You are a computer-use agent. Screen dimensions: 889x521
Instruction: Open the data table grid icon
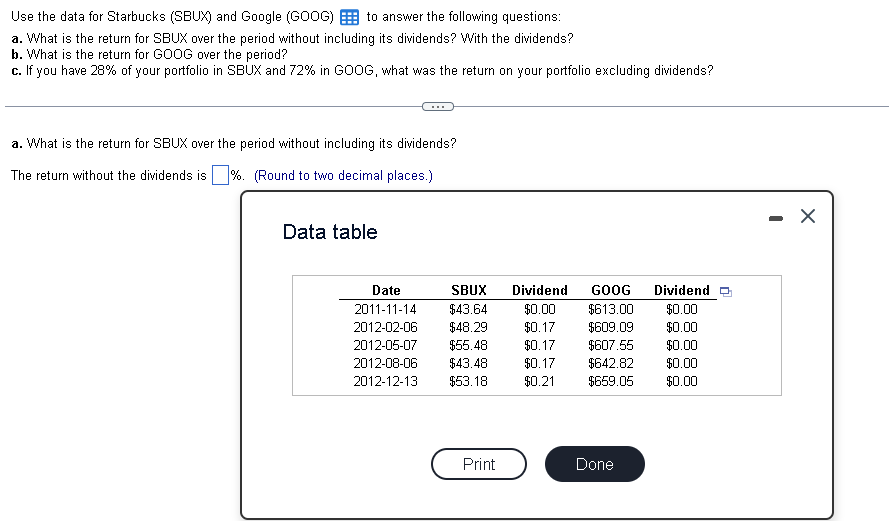tap(349, 17)
